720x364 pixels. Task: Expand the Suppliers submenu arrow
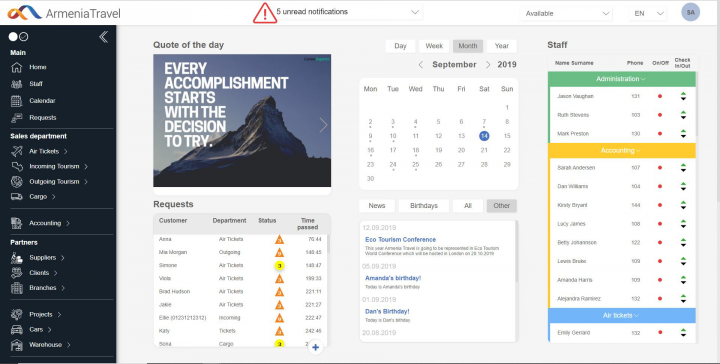62,258
